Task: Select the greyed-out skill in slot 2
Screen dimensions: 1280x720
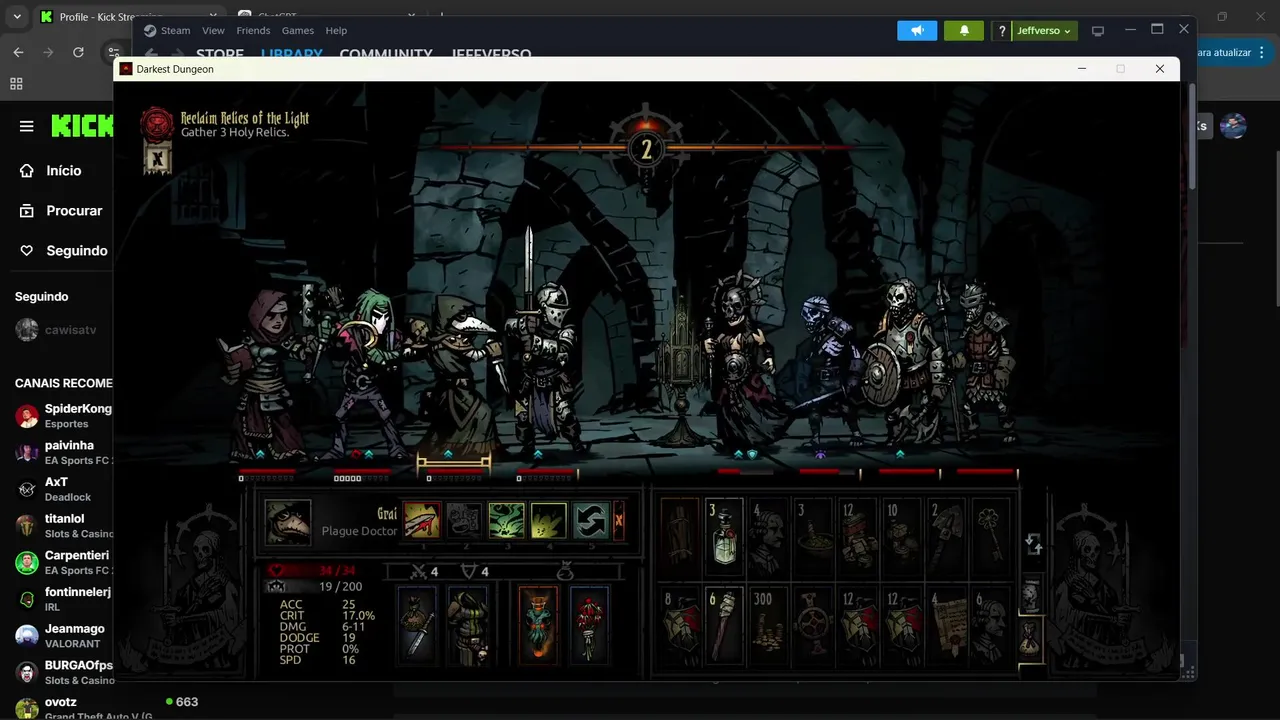Action: point(464,520)
